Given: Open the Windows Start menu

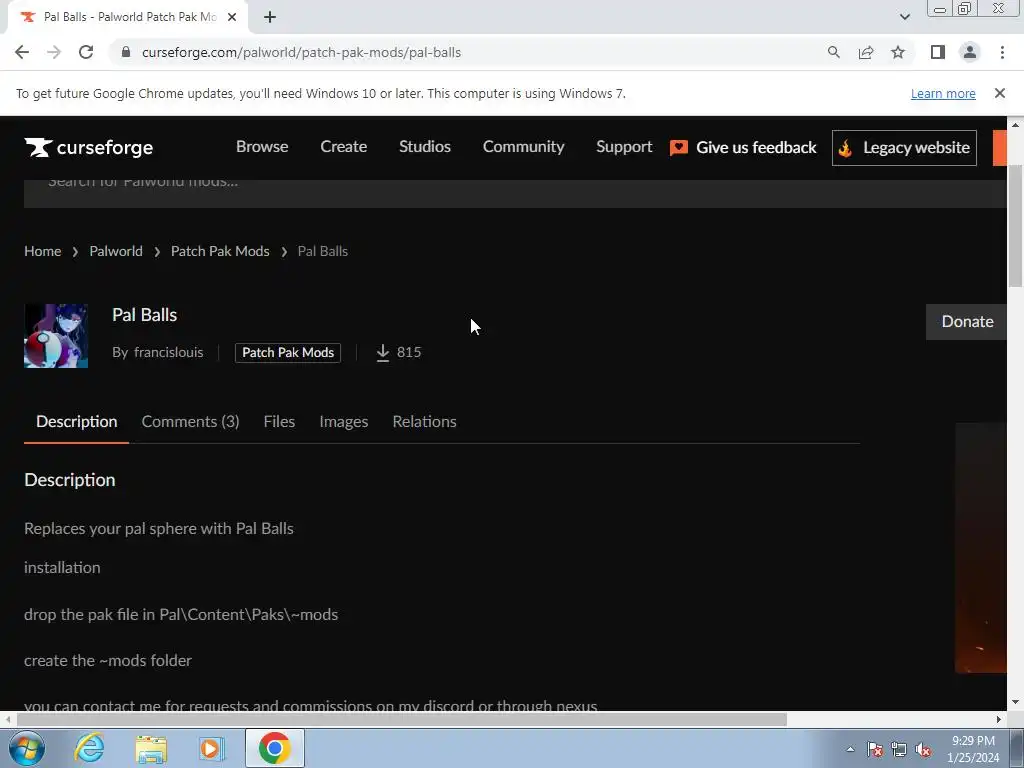Looking at the screenshot, I should pos(26,748).
